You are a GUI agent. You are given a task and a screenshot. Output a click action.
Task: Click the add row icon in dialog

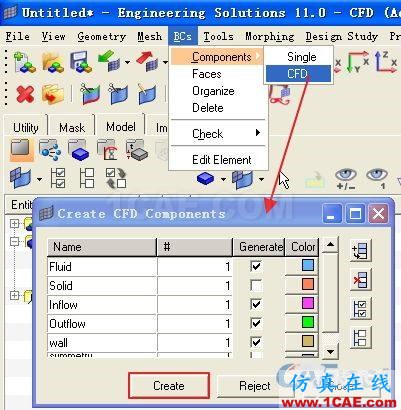(x=360, y=251)
